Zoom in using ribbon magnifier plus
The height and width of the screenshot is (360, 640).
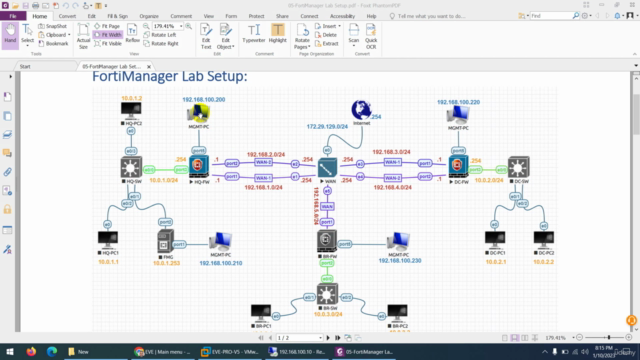point(189,26)
